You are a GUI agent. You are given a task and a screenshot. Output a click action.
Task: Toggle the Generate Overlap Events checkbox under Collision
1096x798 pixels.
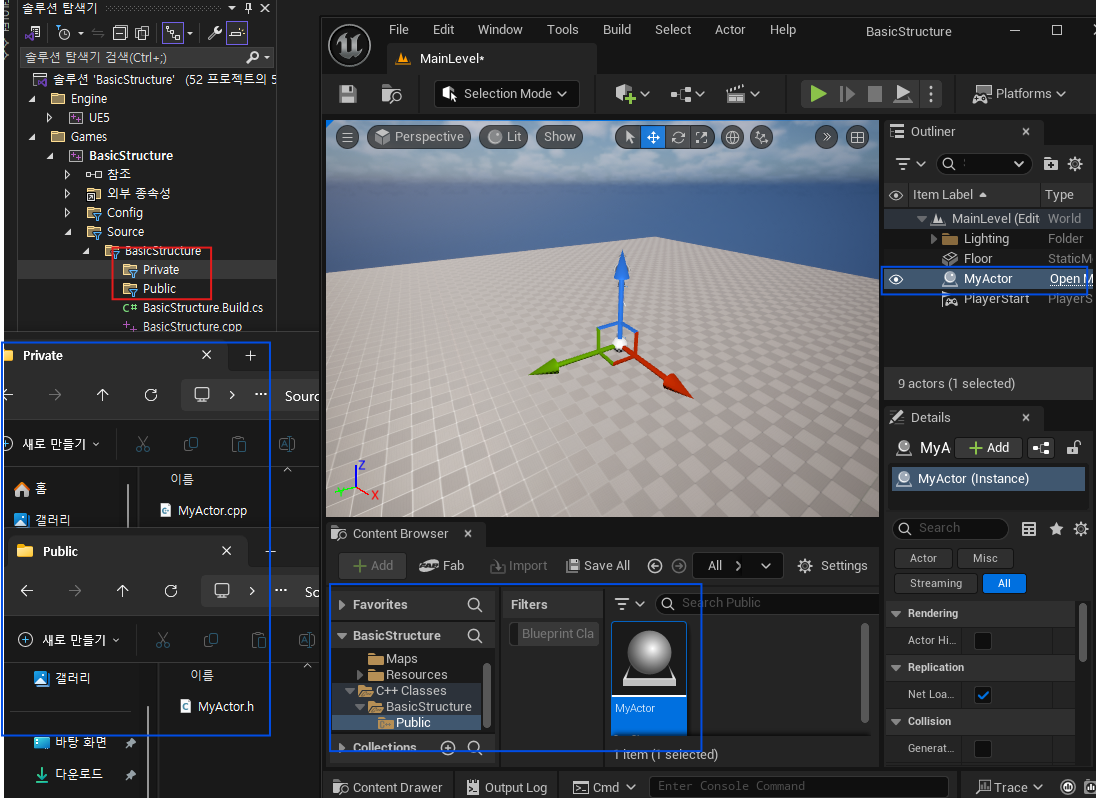point(983,748)
